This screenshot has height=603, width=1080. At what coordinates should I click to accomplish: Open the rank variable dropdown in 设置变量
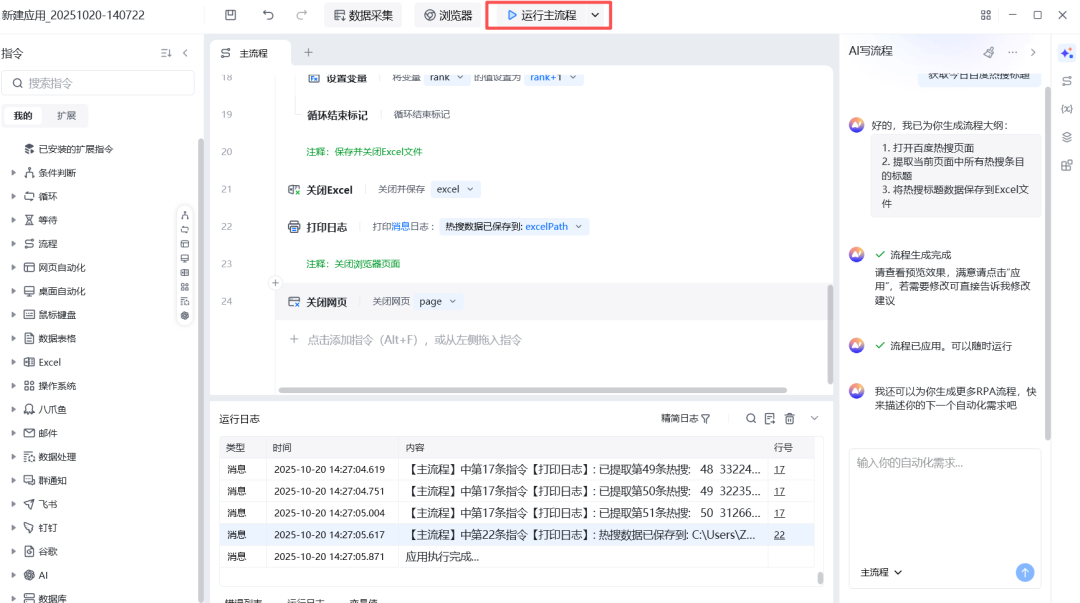(446, 77)
